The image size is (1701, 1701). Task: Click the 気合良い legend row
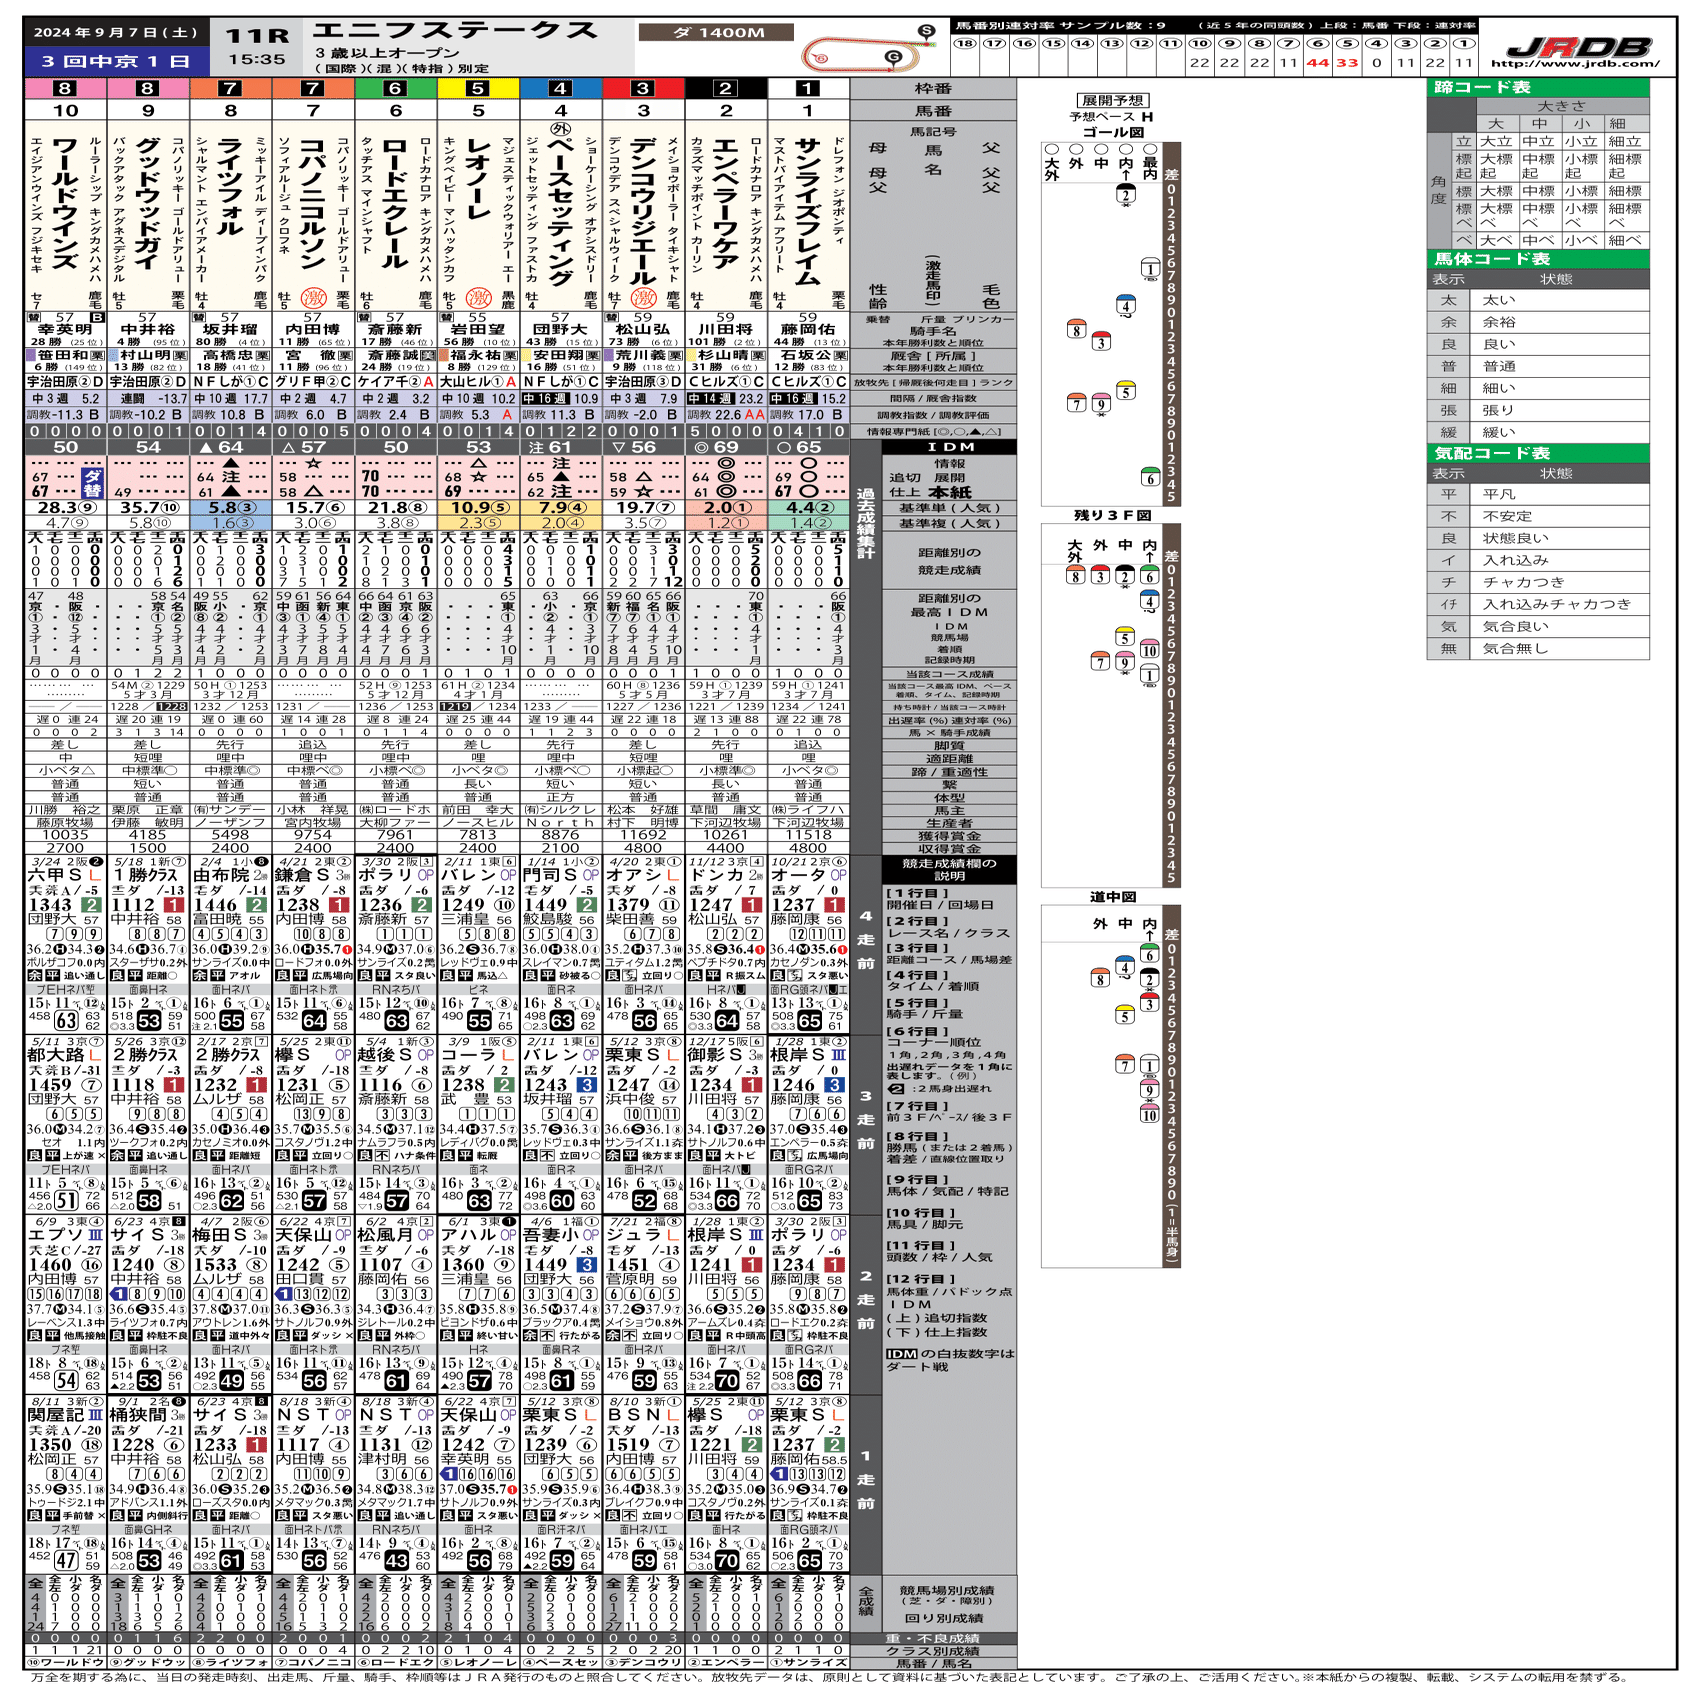[1537, 626]
